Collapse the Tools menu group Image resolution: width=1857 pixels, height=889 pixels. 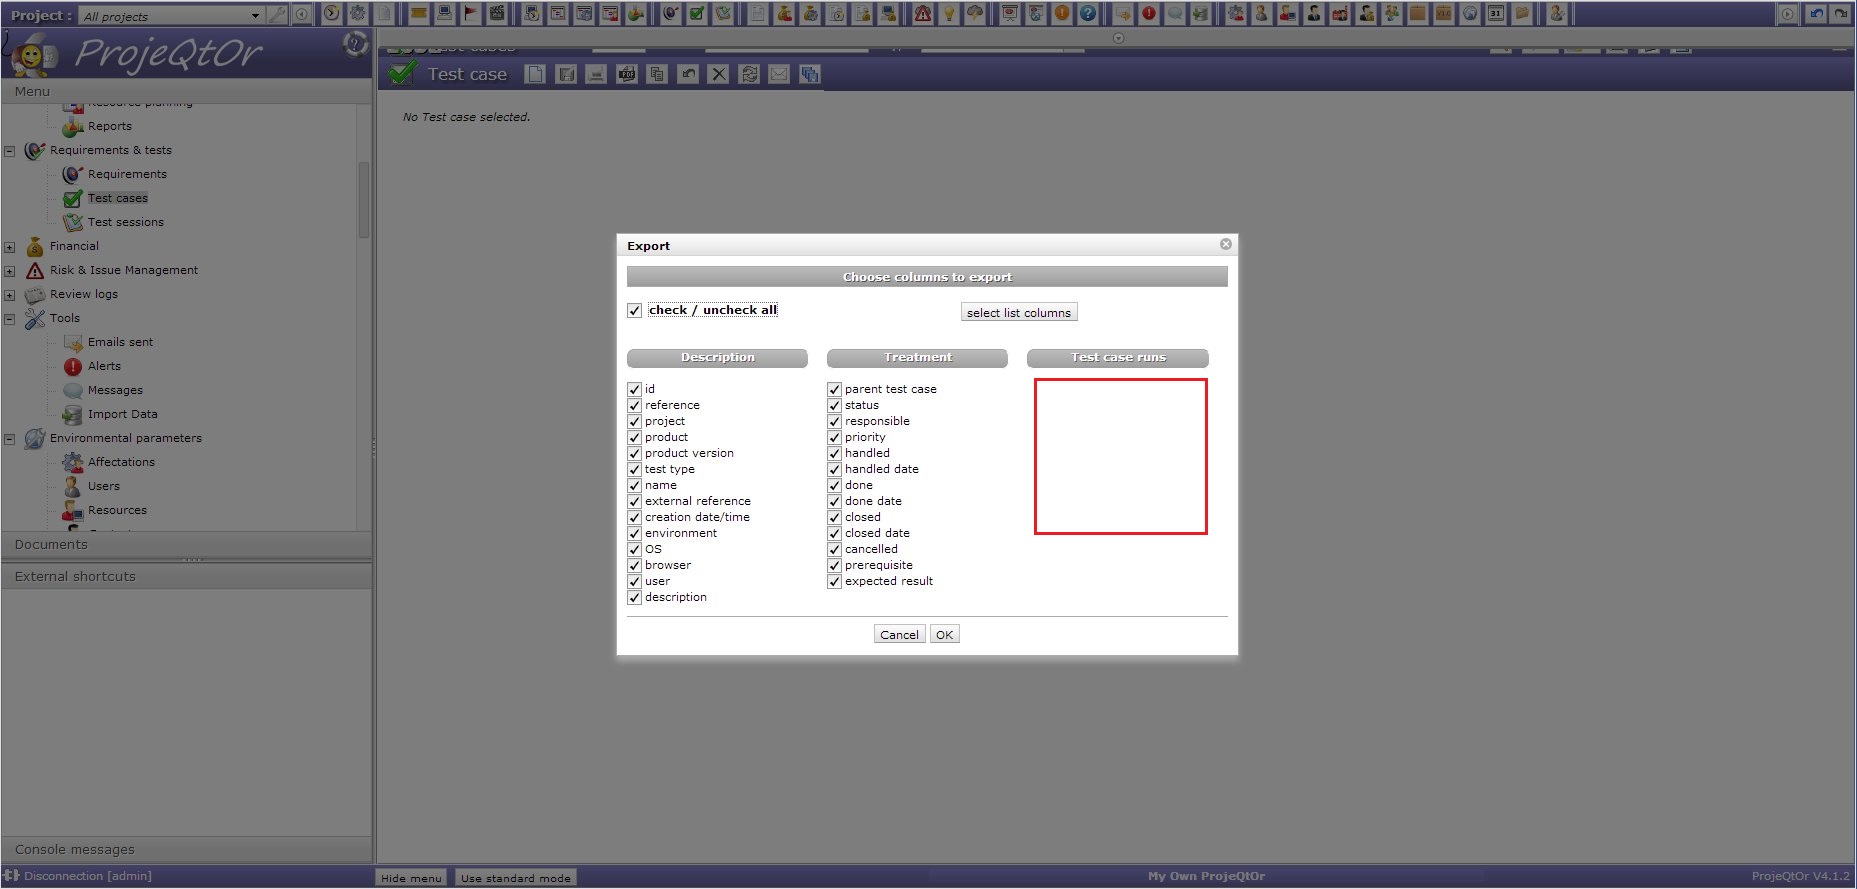point(10,319)
